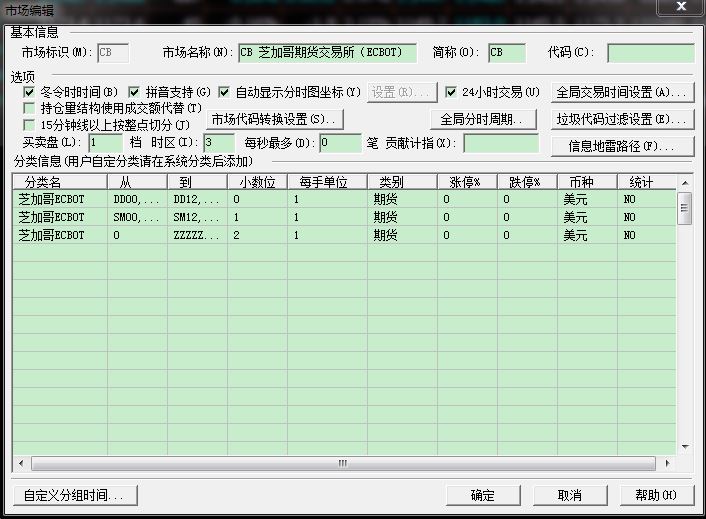Click the 市场名称 input field

pyautogui.click(x=326, y=53)
